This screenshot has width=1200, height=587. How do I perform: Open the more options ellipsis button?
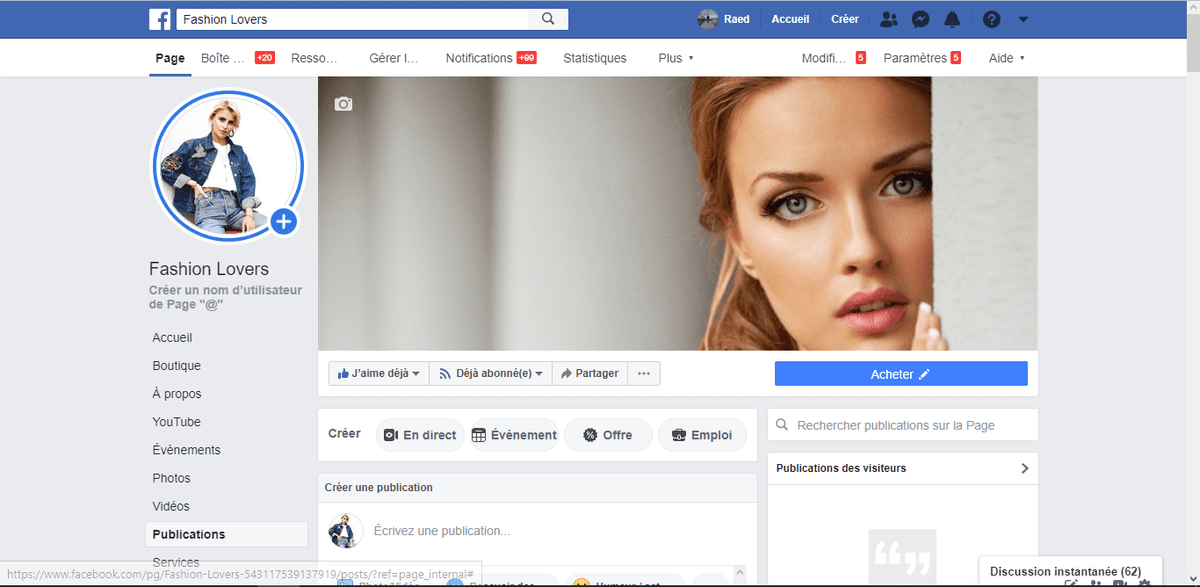(x=643, y=373)
